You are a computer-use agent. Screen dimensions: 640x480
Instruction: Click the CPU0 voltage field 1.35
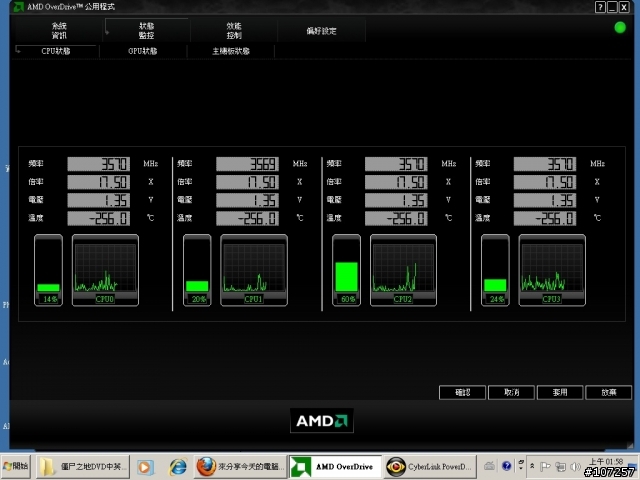coord(99,200)
